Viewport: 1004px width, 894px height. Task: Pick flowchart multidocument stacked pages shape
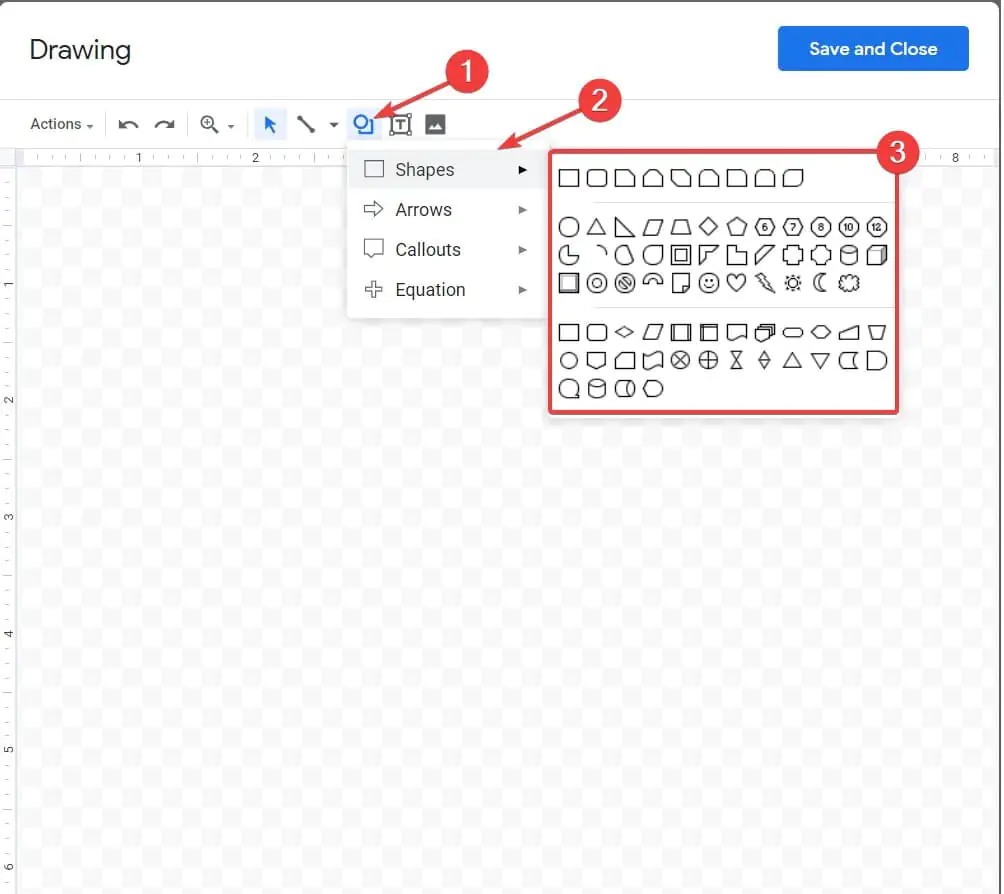[765, 332]
